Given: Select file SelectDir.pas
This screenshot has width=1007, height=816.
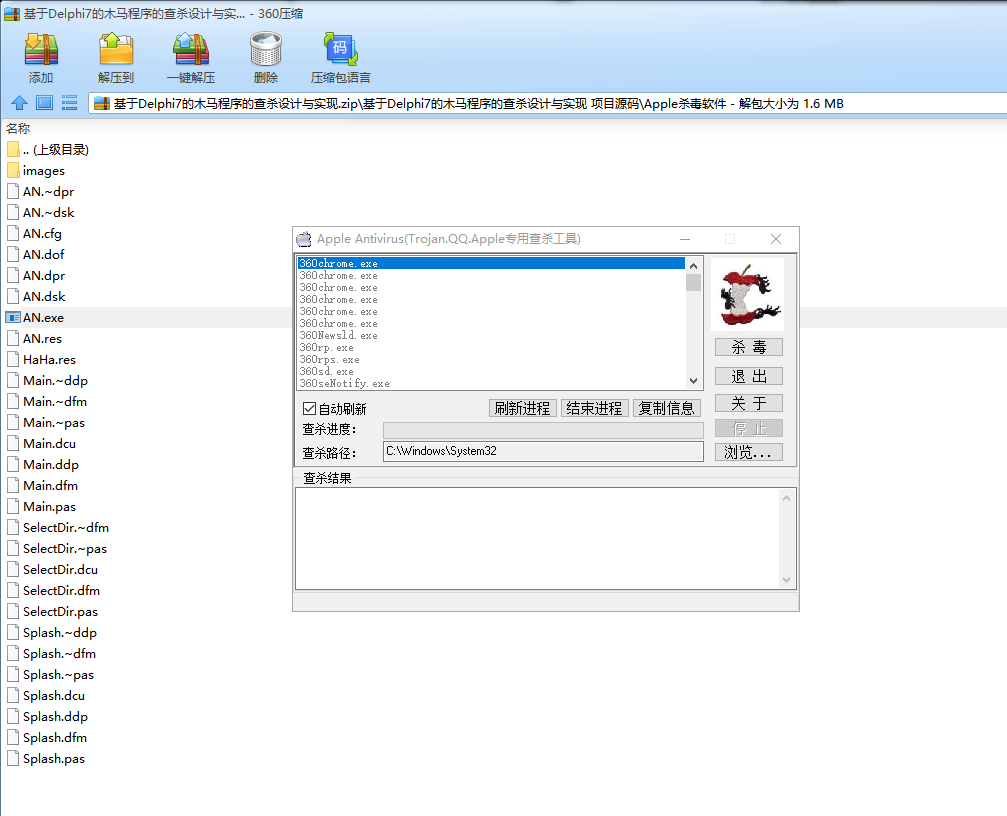Looking at the screenshot, I should coord(53,612).
